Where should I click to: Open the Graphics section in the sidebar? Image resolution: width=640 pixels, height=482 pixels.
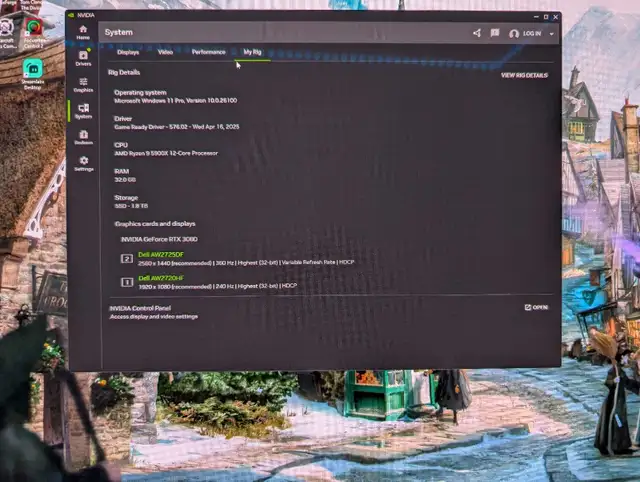[83, 85]
